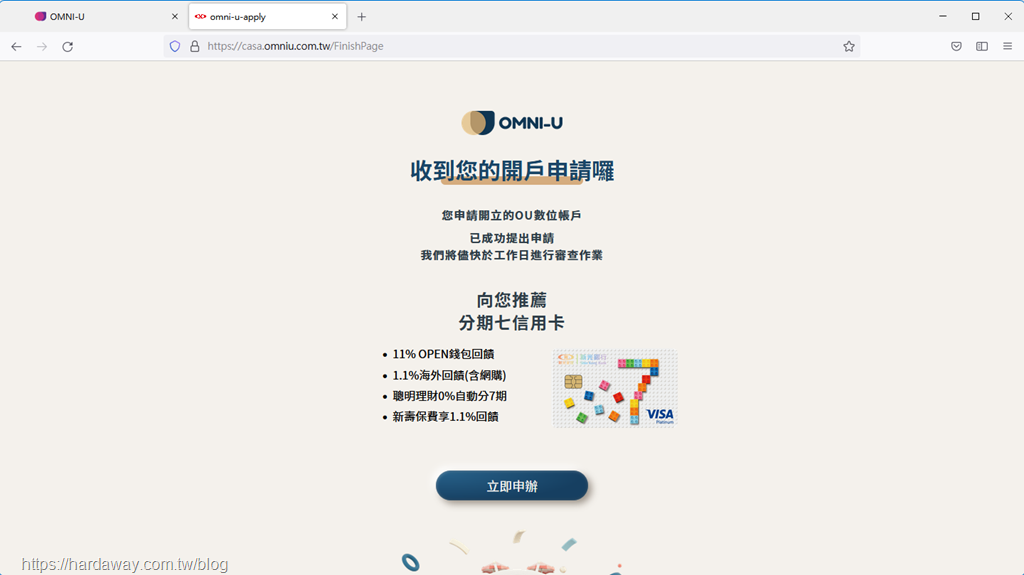Click the text 已成功提出申請
Viewport: 1024px width, 575px height.
[512, 238]
